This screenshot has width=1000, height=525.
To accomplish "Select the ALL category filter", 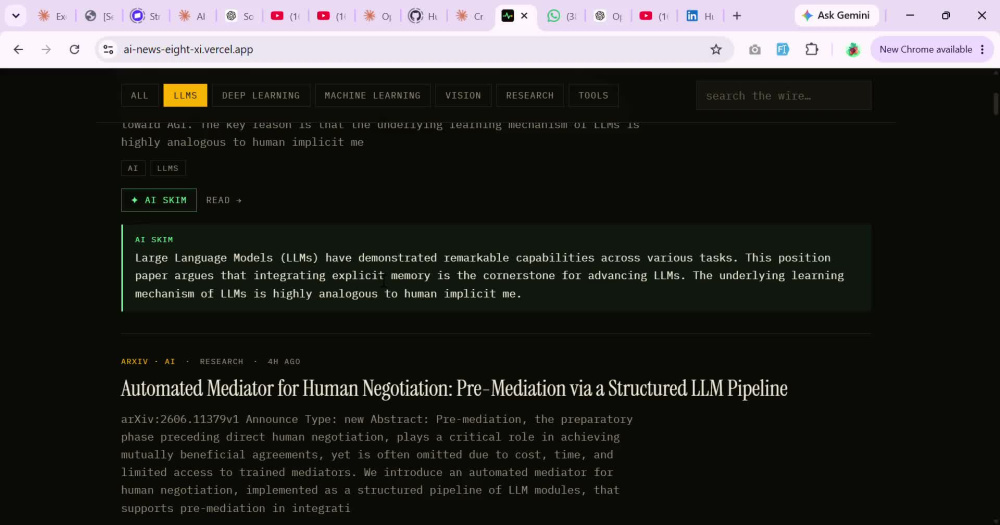I will (x=140, y=96).
